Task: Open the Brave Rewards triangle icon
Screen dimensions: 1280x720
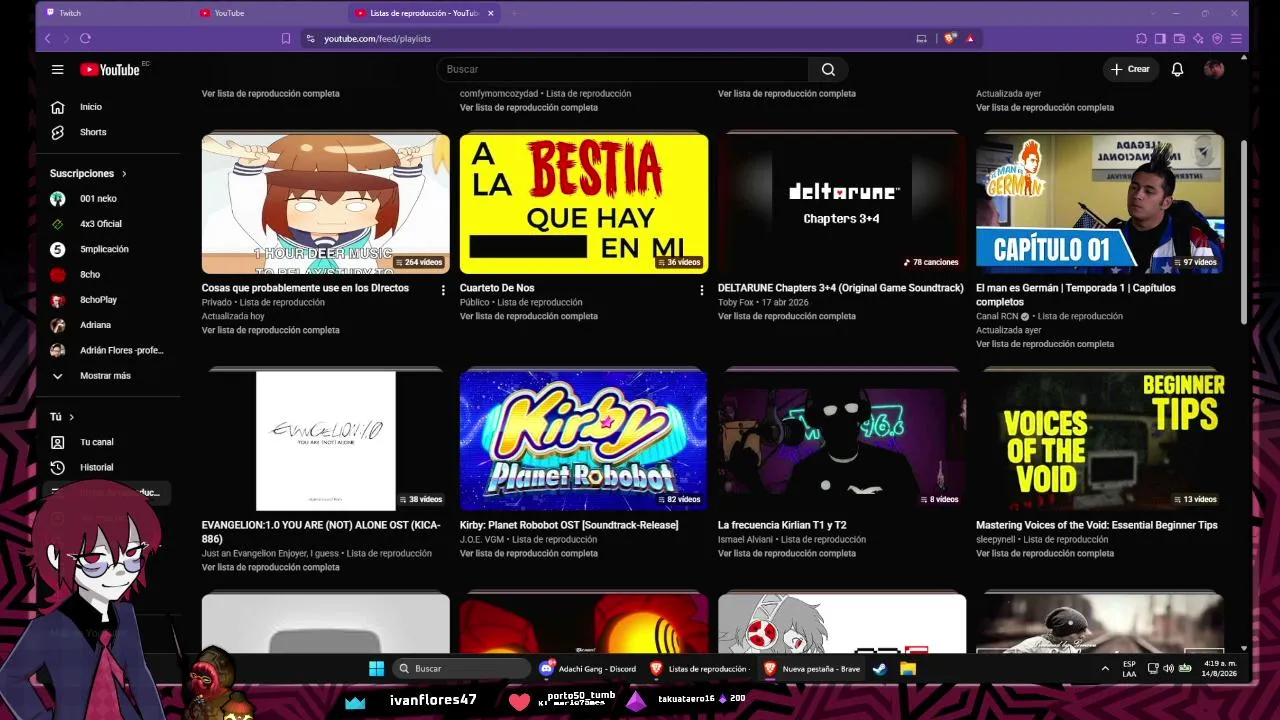Action: 970,38
